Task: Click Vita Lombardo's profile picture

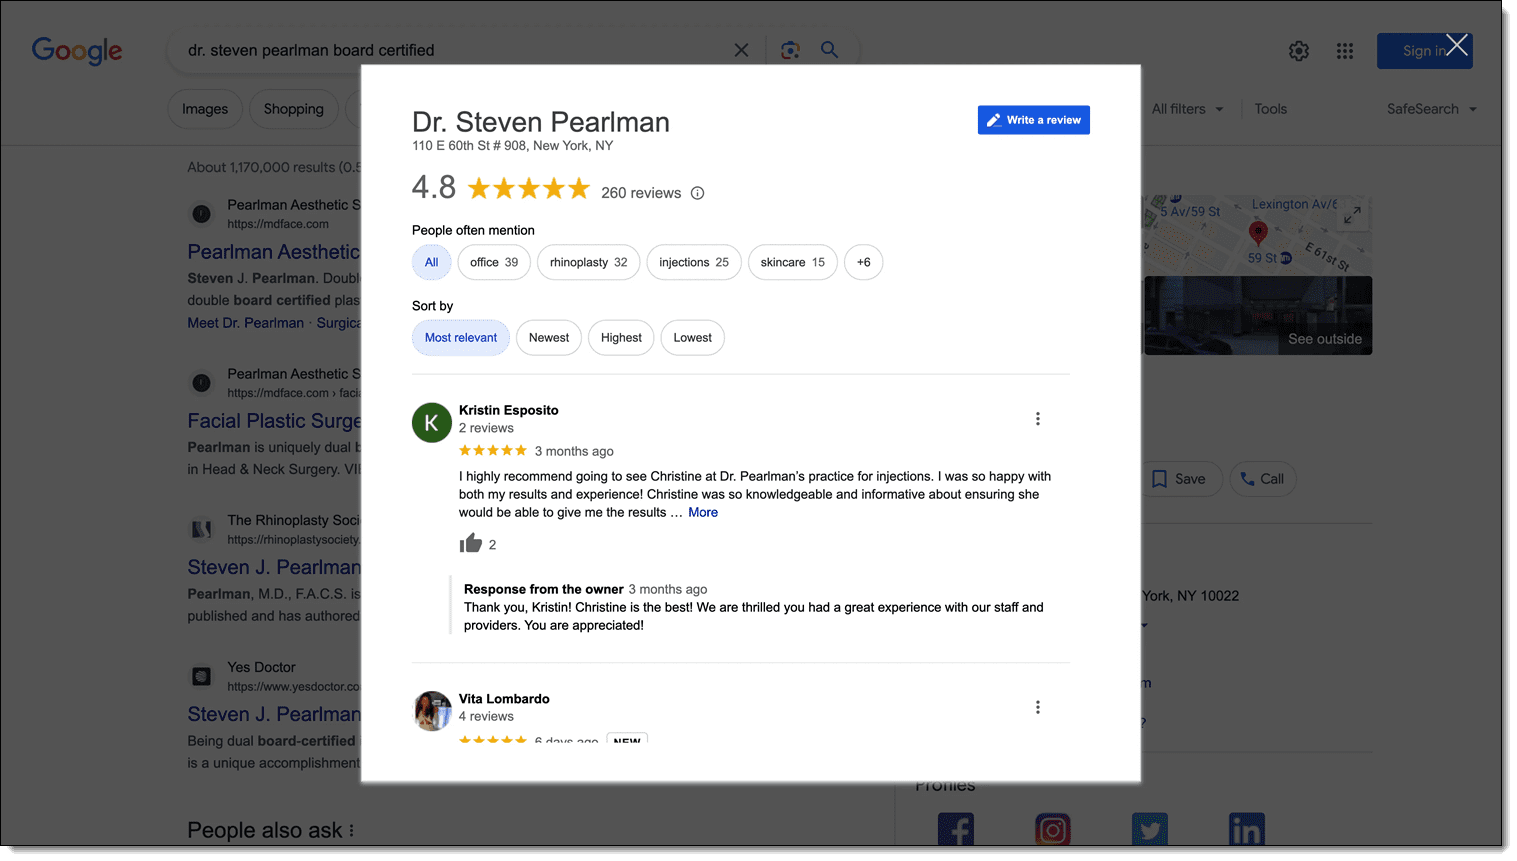Action: point(432,710)
